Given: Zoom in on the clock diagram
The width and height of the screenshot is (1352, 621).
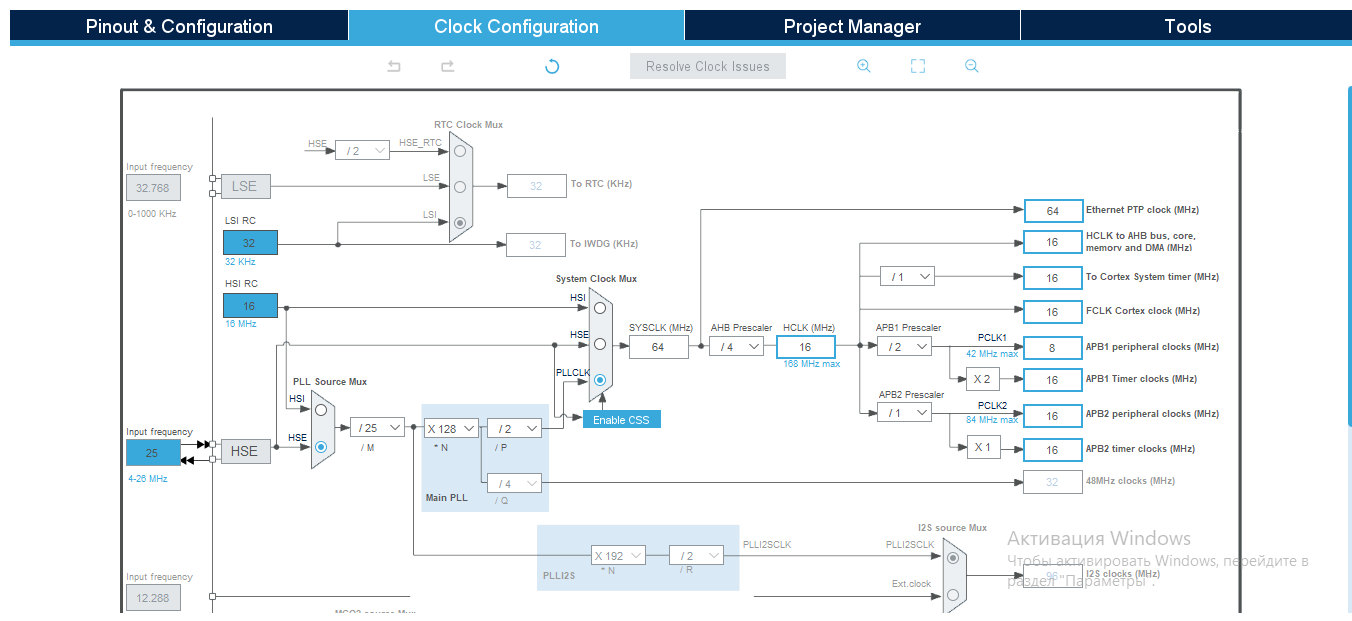Looking at the screenshot, I should [864, 66].
